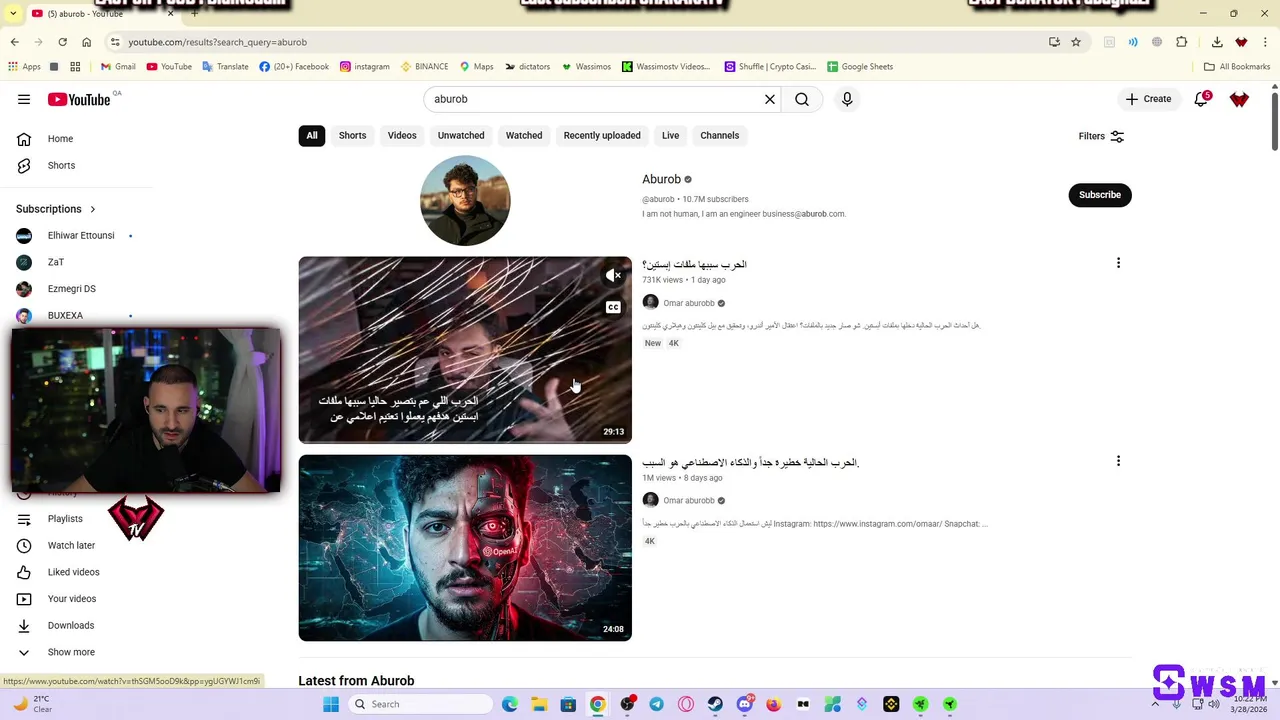1280x720 pixels.
Task: Open the Aburob channel profile picture
Action: 465,201
